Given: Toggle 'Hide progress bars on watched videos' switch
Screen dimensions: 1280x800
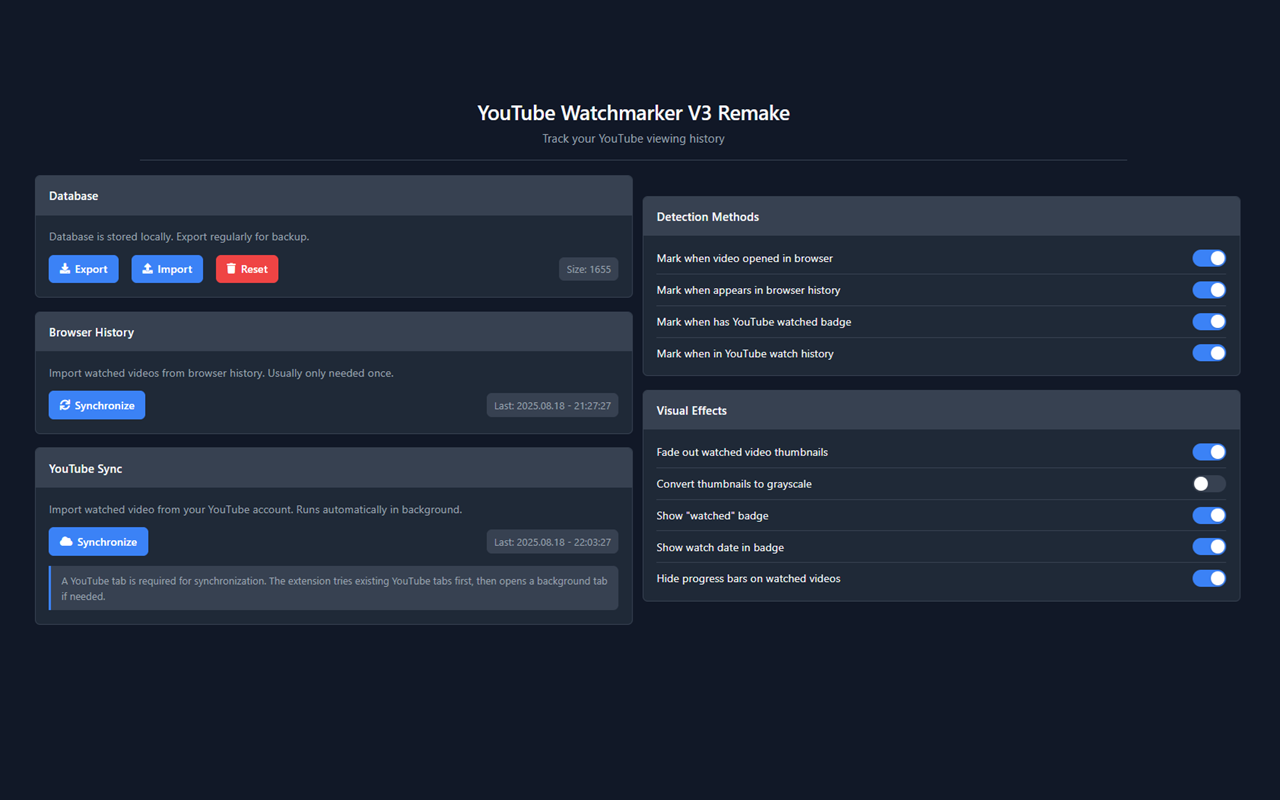Looking at the screenshot, I should (1209, 578).
